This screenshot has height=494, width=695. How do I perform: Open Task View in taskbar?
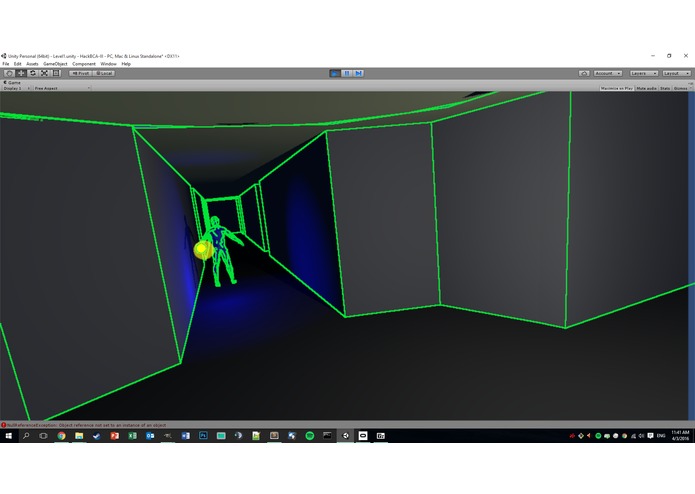point(43,436)
